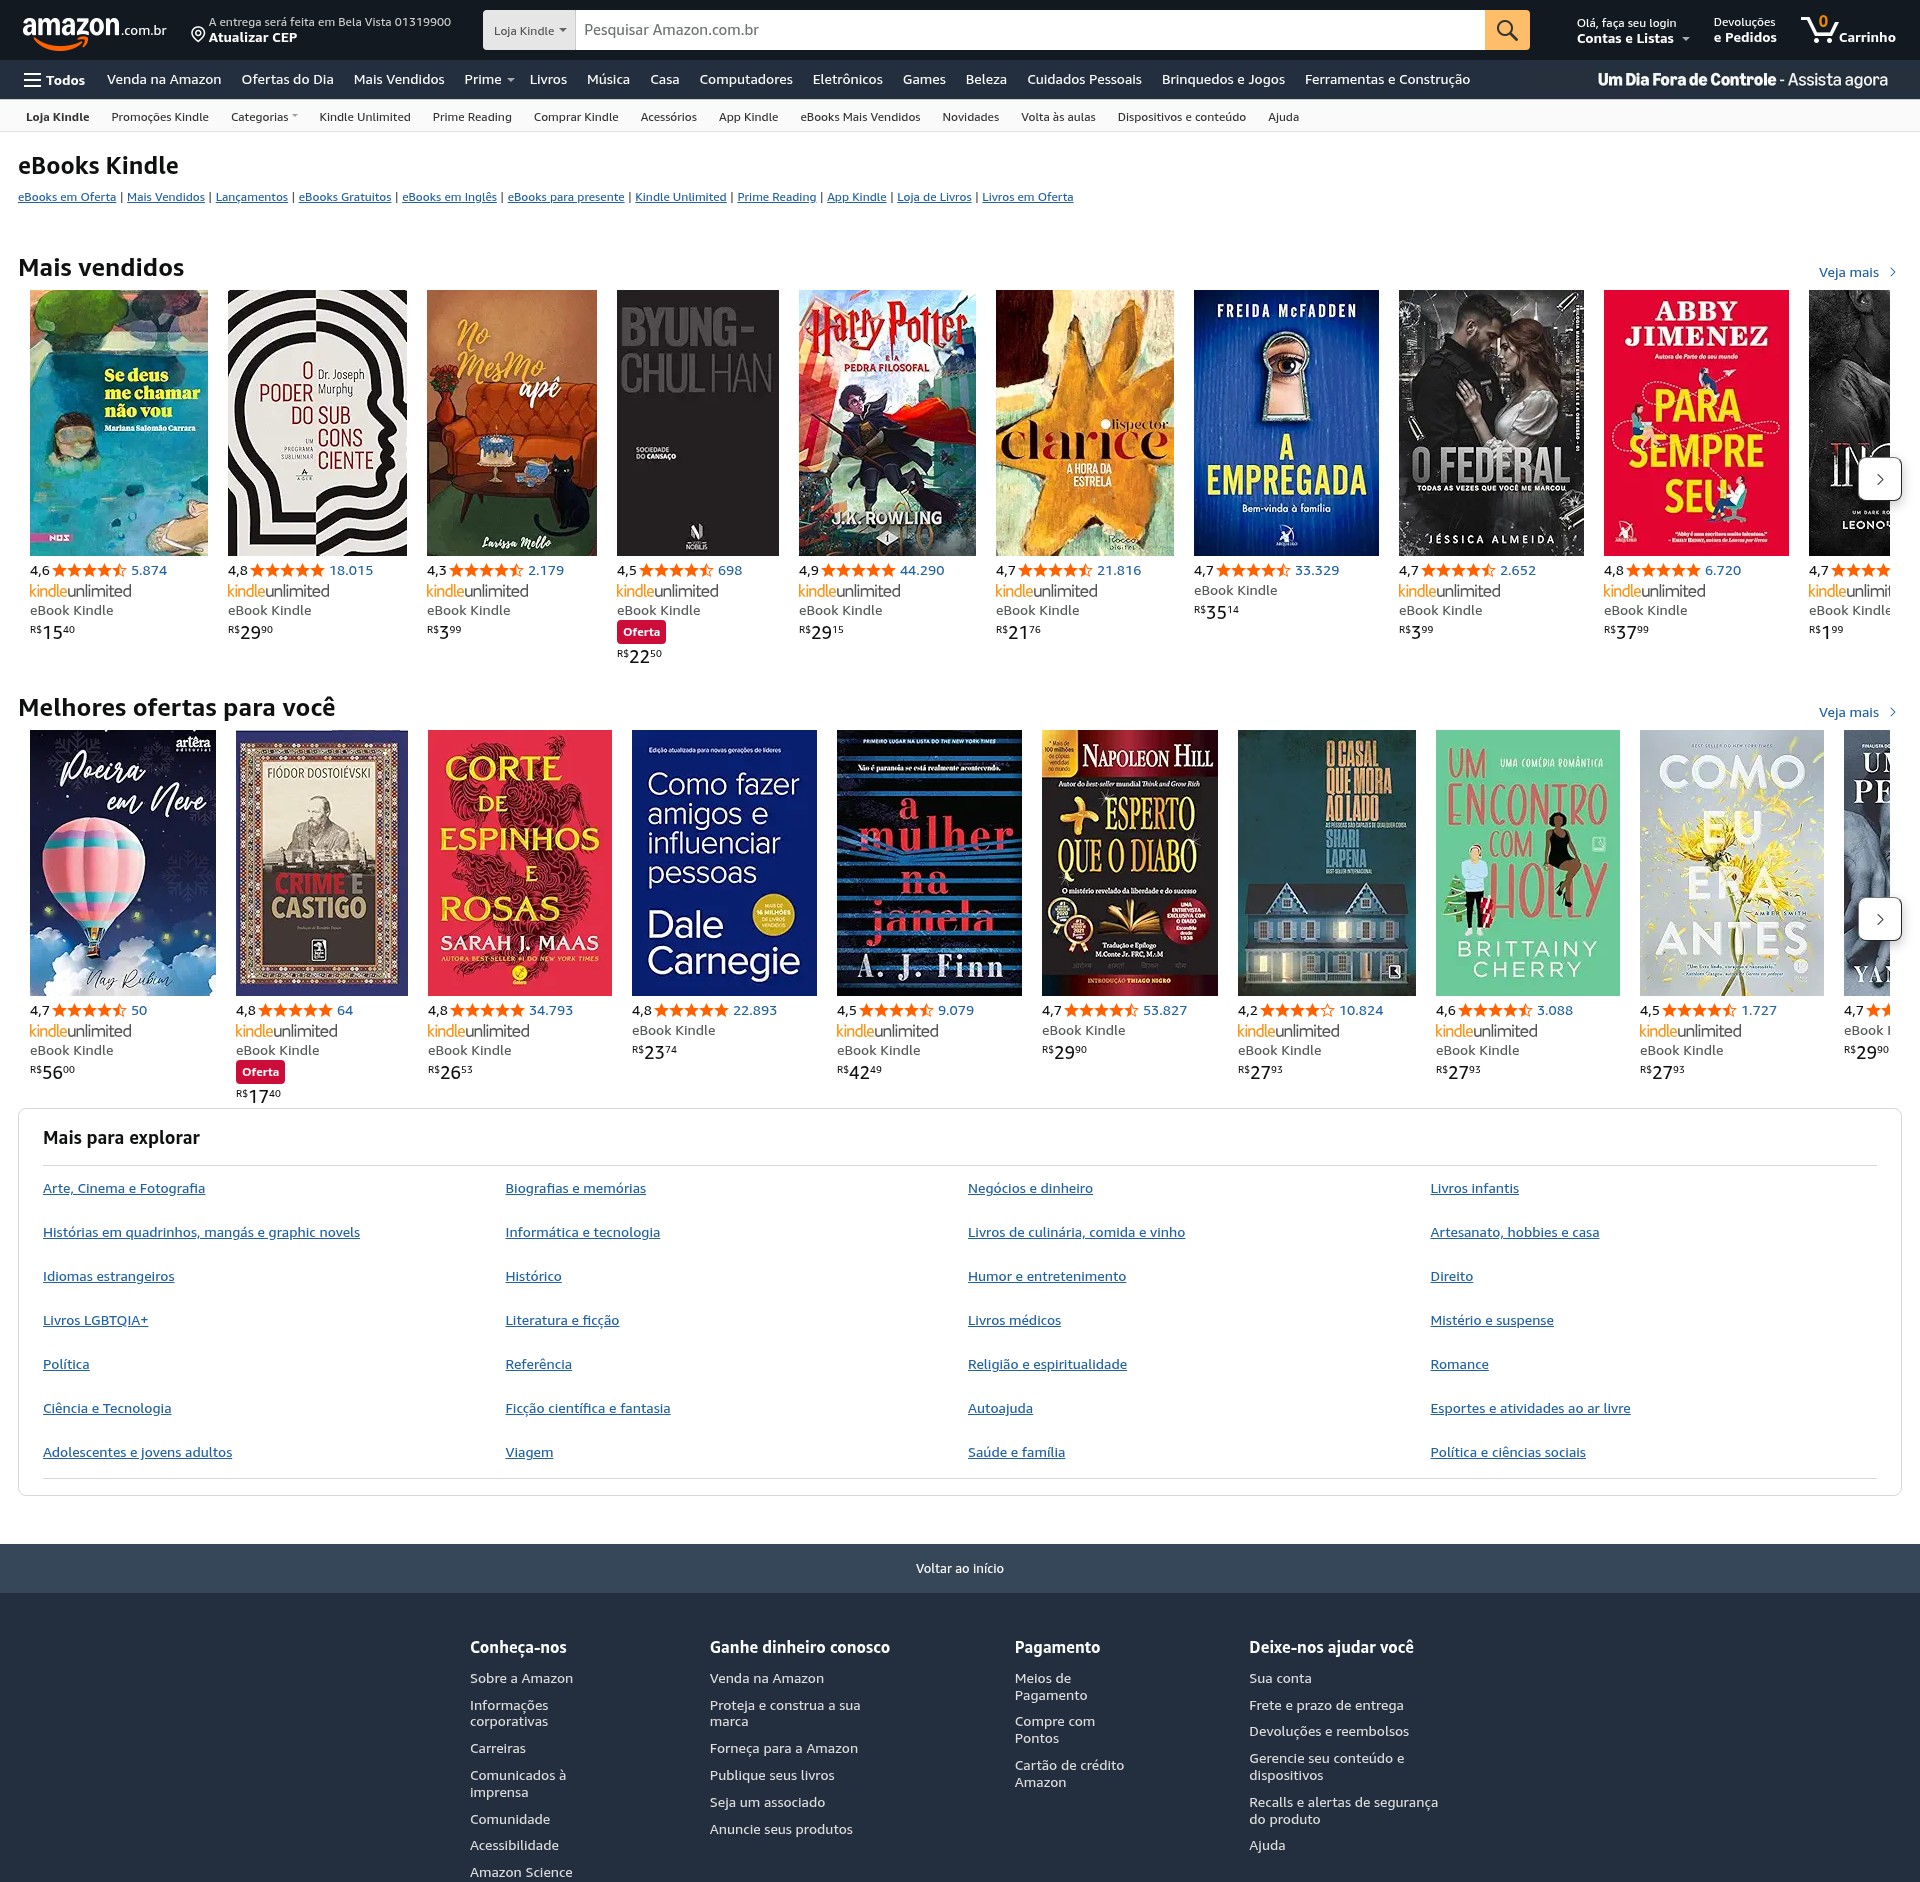The width and height of the screenshot is (1920, 1882).
Task: Click next arrow in Mais vendidos carousel
Action: (x=1879, y=479)
